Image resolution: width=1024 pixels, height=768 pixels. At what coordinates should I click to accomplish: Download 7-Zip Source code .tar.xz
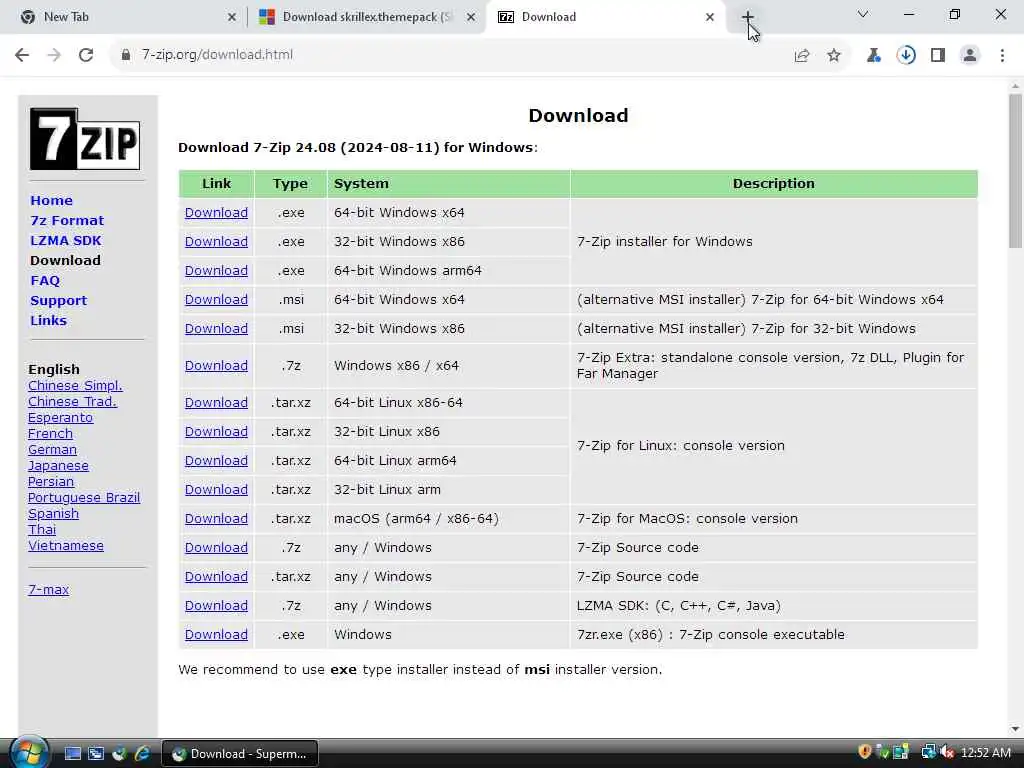(216, 577)
